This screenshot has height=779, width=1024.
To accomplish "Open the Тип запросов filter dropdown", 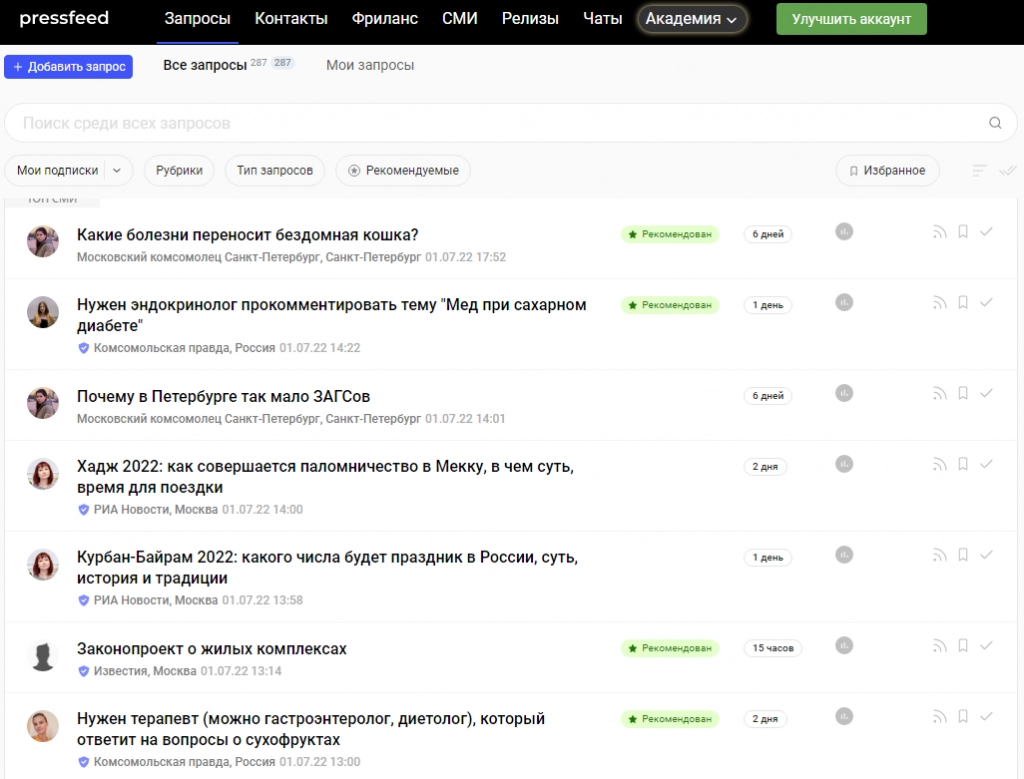I will click(274, 170).
